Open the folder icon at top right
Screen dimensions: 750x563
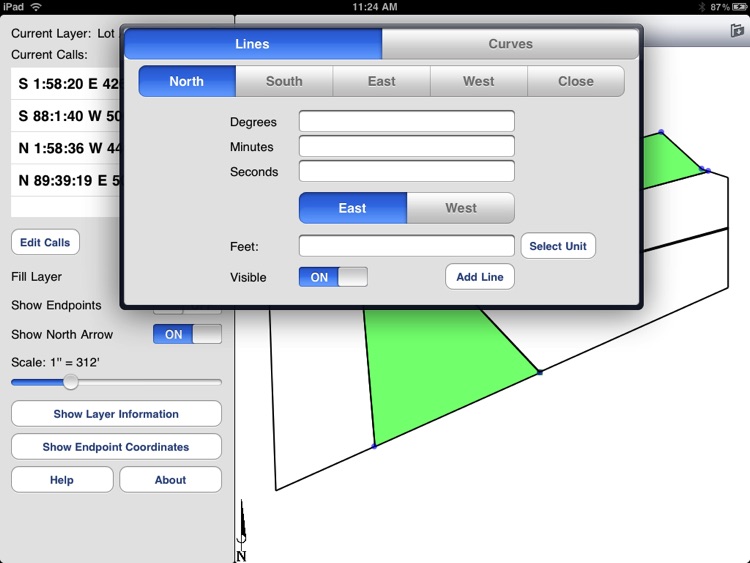coord(737,31)
